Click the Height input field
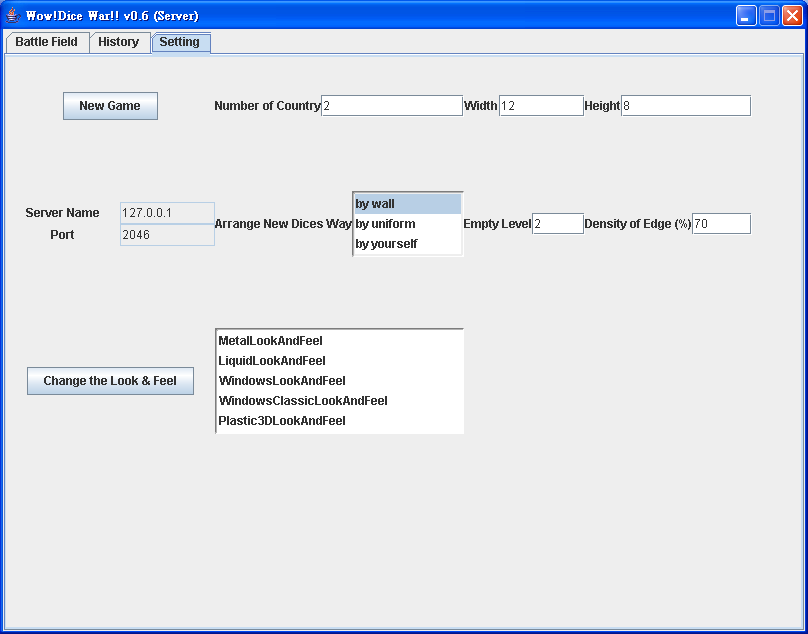The width and height of the screenshot is (808, 634). click(685, 106)
